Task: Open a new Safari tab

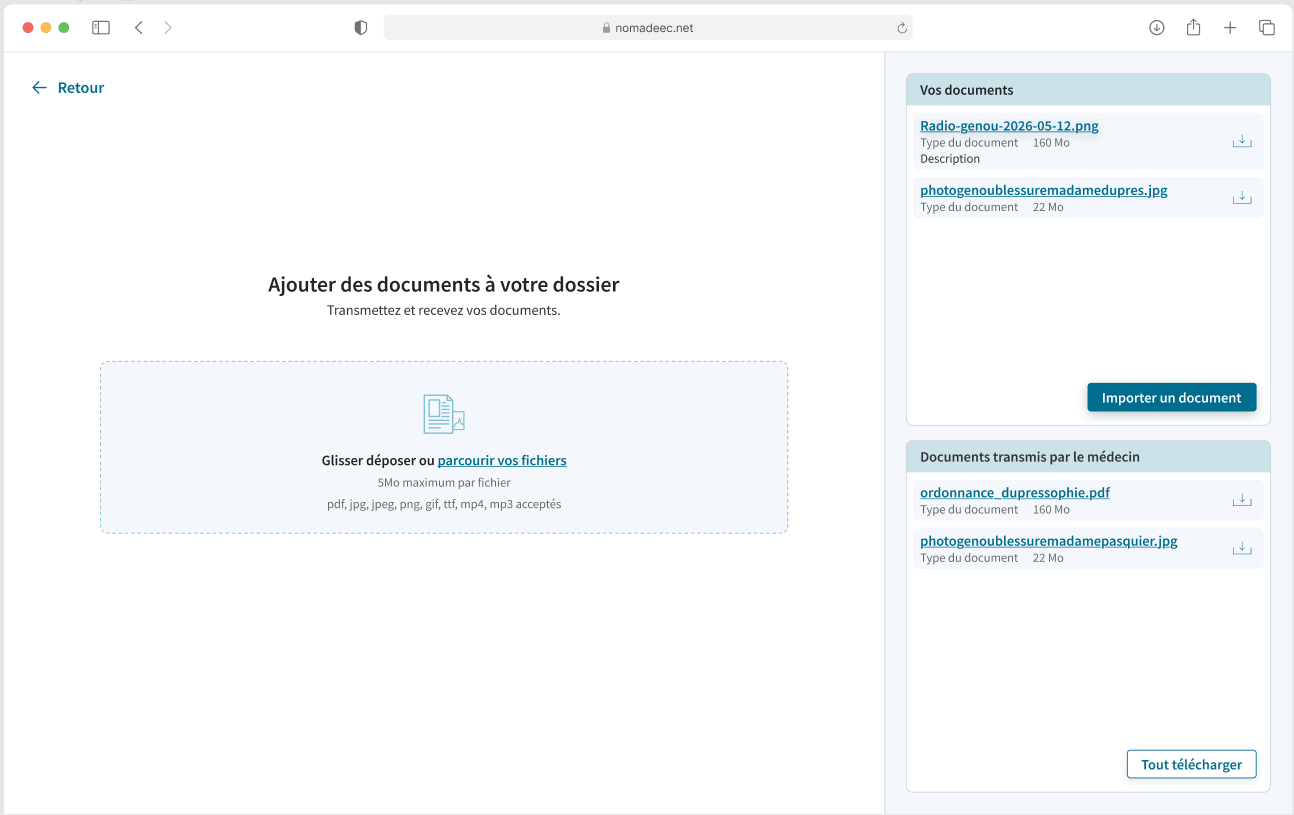Action: coord(1230,28)
